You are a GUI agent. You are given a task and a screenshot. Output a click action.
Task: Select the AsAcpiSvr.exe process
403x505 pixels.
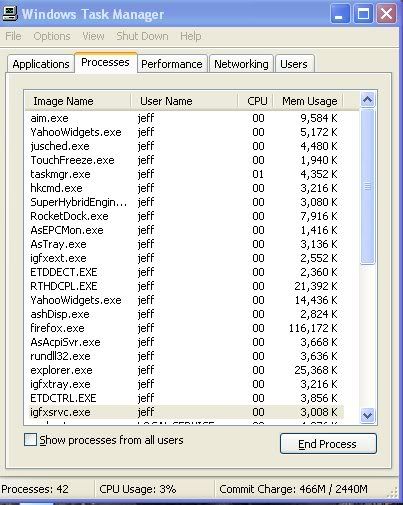pyautogui.click(x=185, y=342)
